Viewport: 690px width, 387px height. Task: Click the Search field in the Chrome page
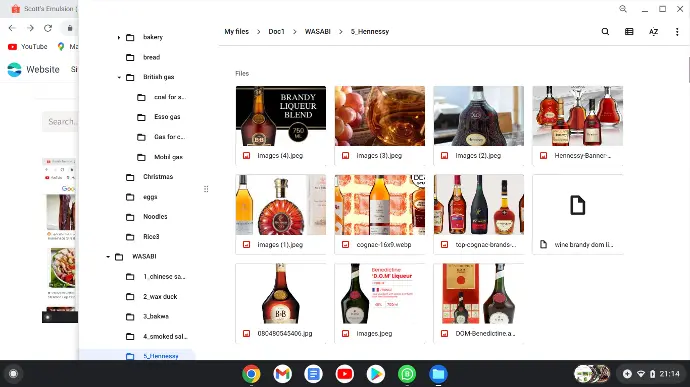[x=61, y=122]
